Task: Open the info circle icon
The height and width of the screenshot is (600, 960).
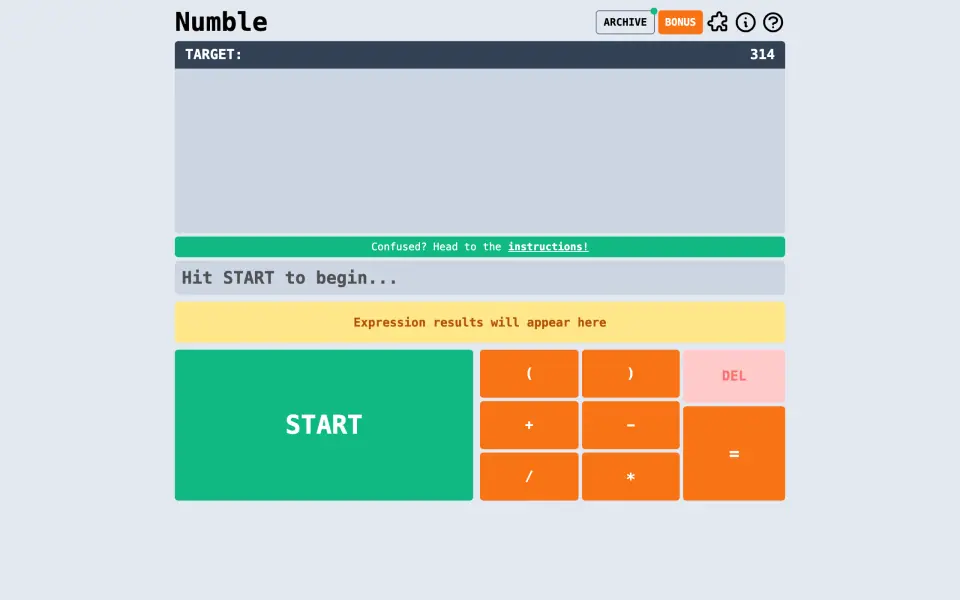Action: click(745, 23)
